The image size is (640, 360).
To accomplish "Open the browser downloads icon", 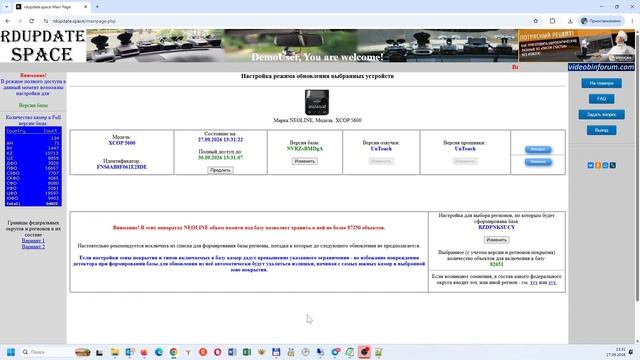I will tap(570, 21).
